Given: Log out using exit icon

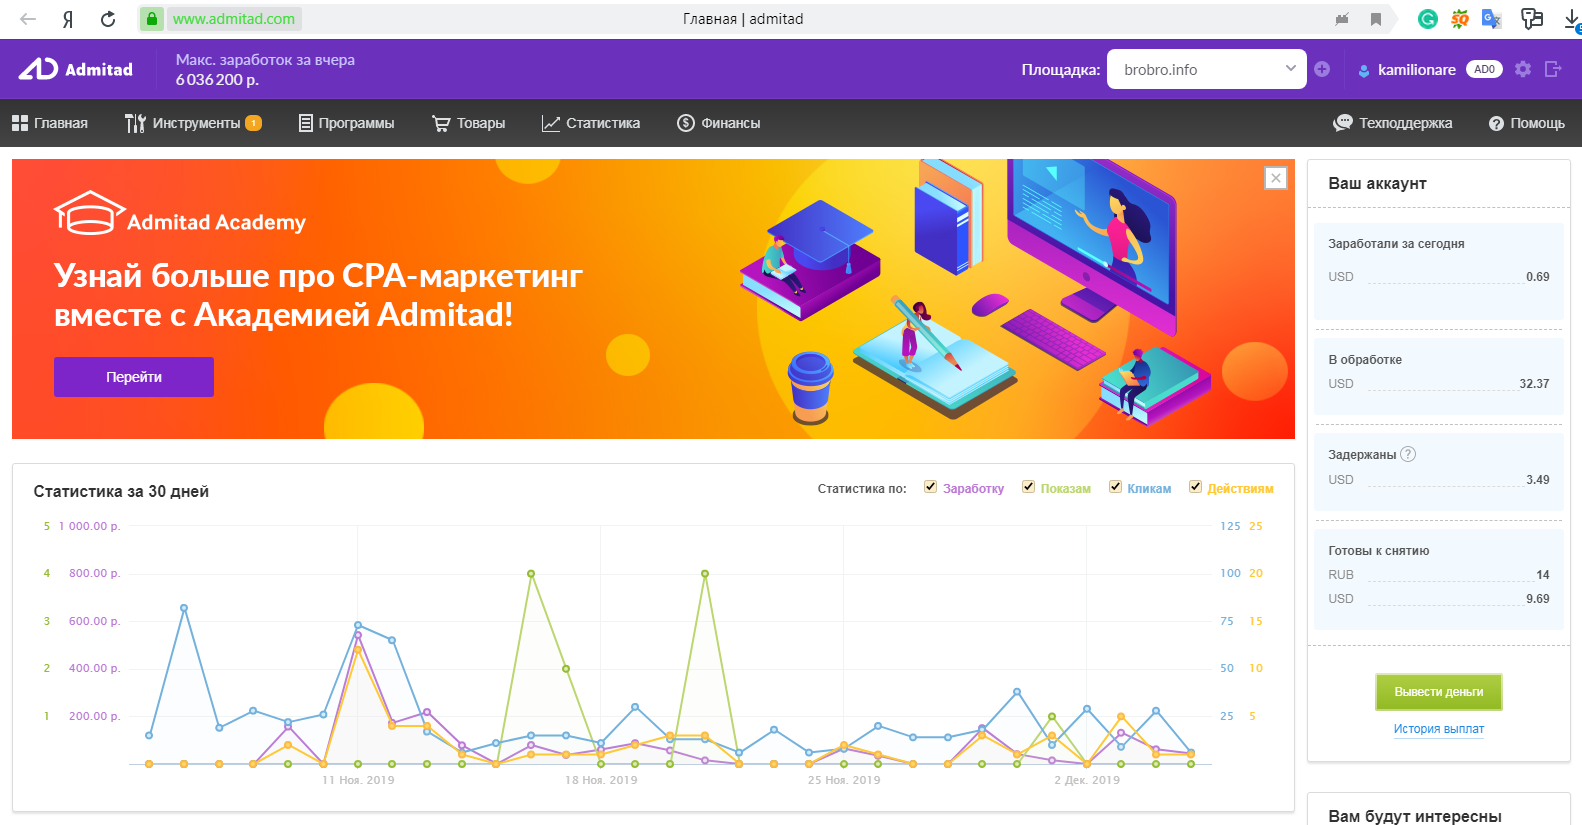Looking at the screenshot, I should coord(1553,69).
